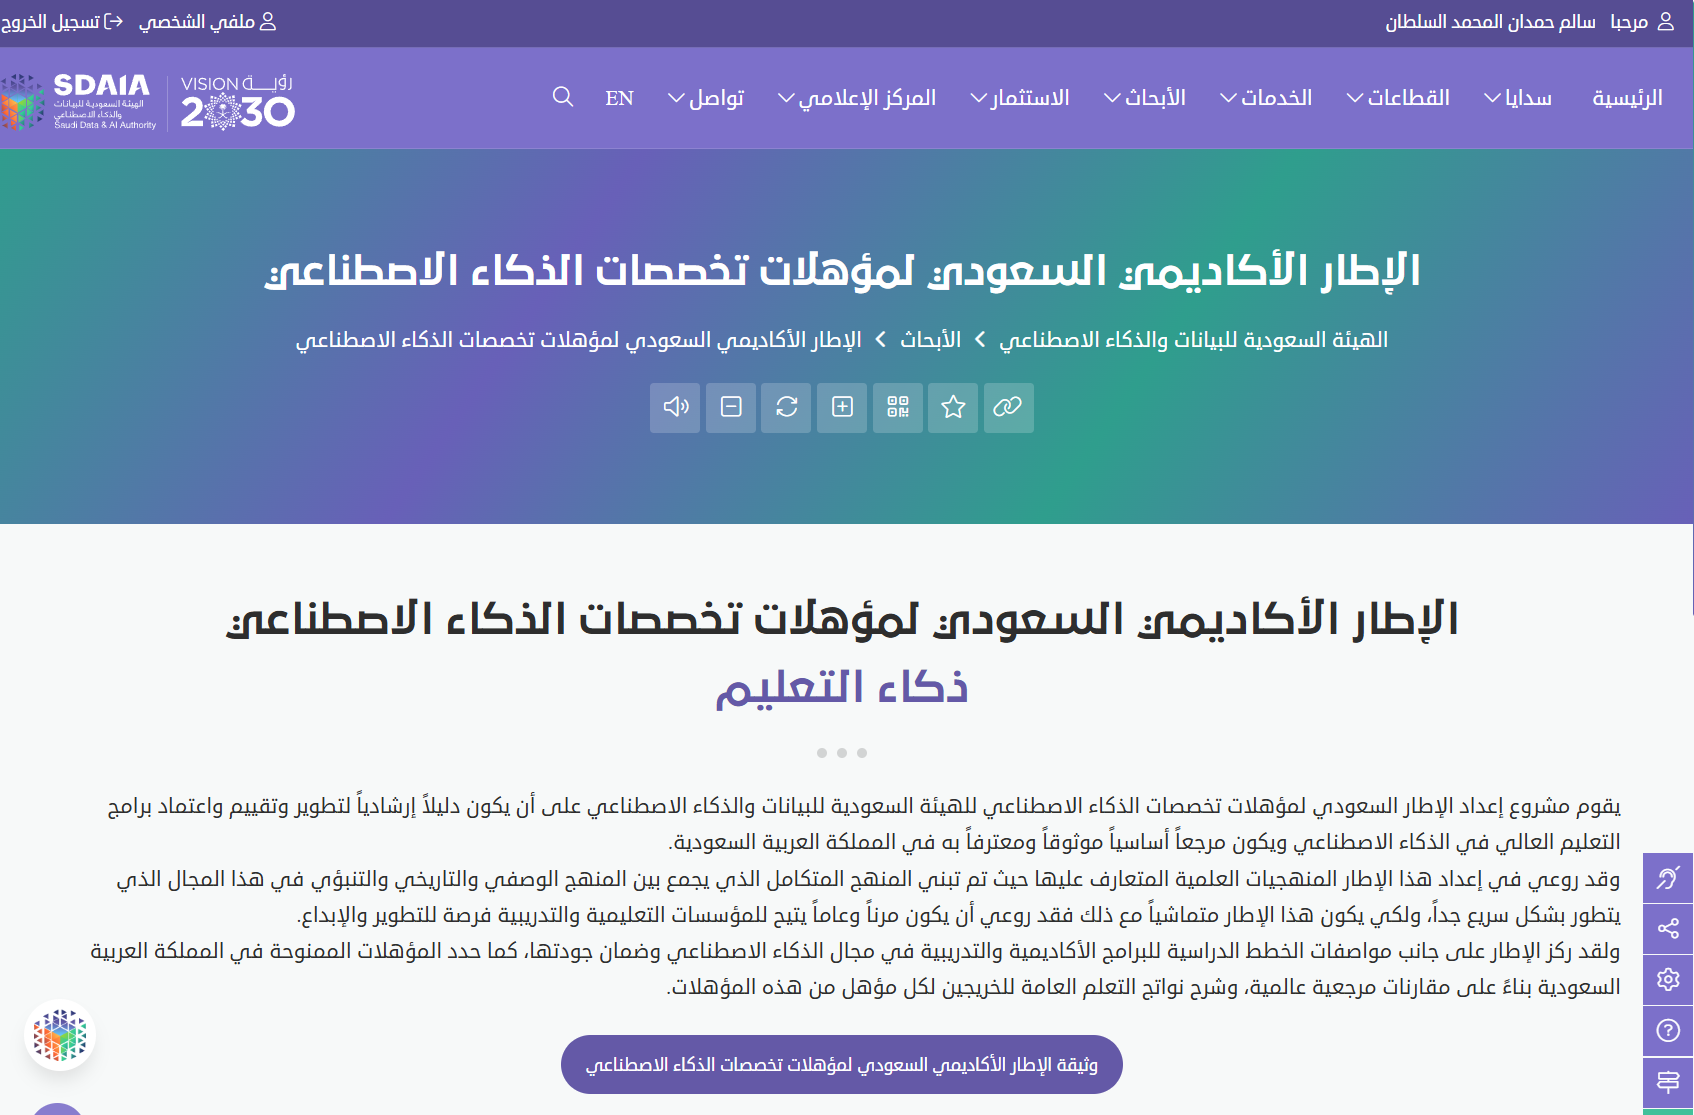1694x1115 pixels.
Task: Expand the القطاعات dropdown menu
Action: click(x=1398, y=98)
